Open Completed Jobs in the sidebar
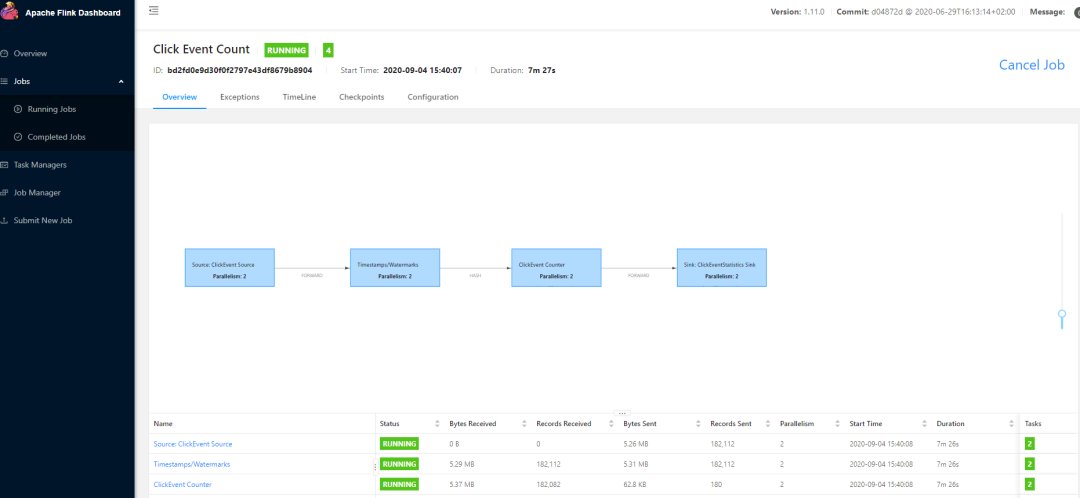The image size is (1080, 498). (x=56, y=137)
